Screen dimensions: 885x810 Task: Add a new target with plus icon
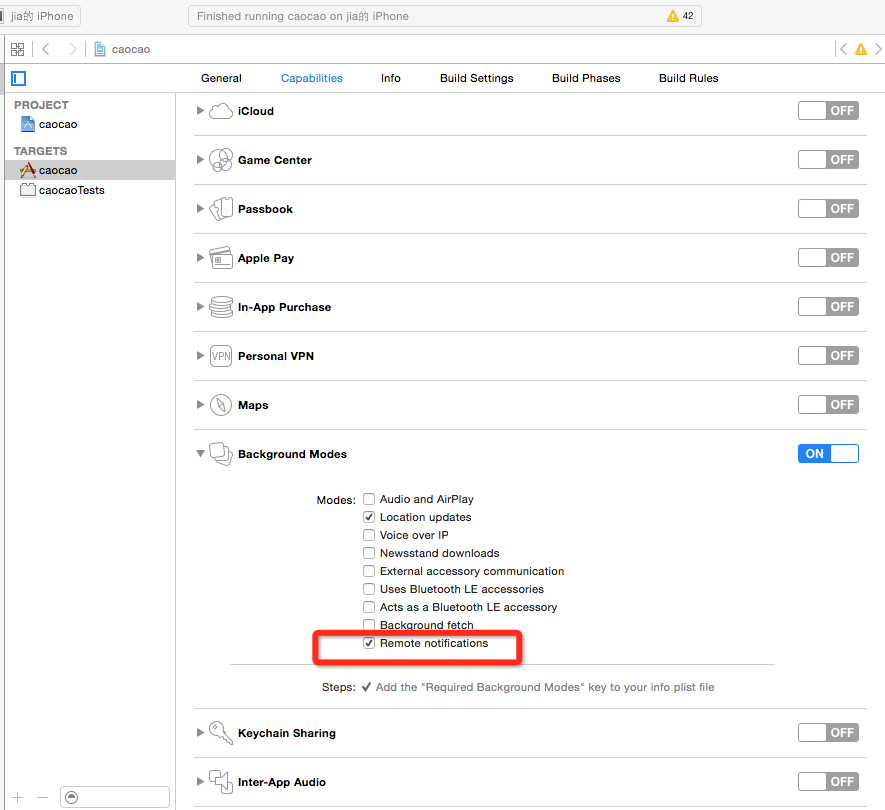coord(17,797)
